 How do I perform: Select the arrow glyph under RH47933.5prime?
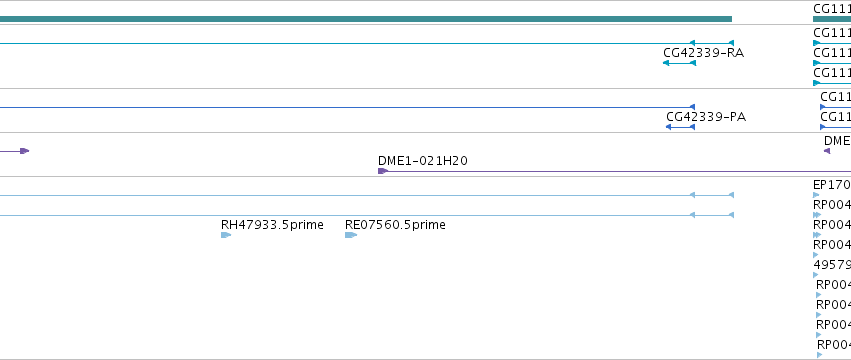(226, 235)
